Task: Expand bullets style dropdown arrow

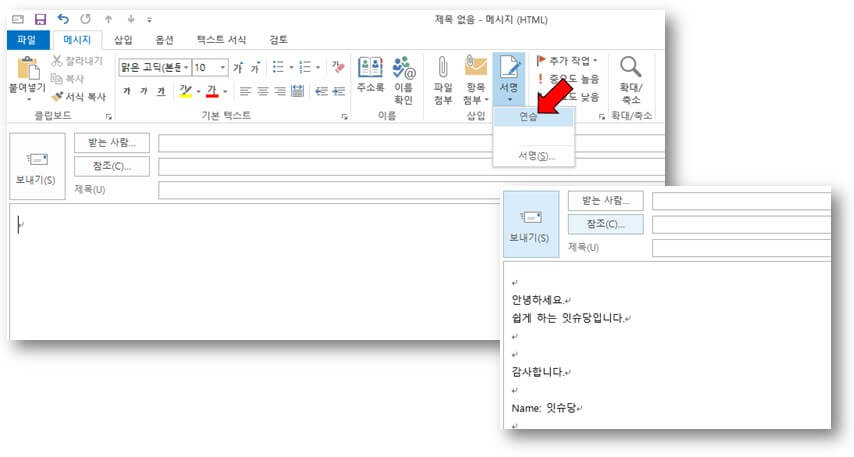Action: (x=291, y=68)
